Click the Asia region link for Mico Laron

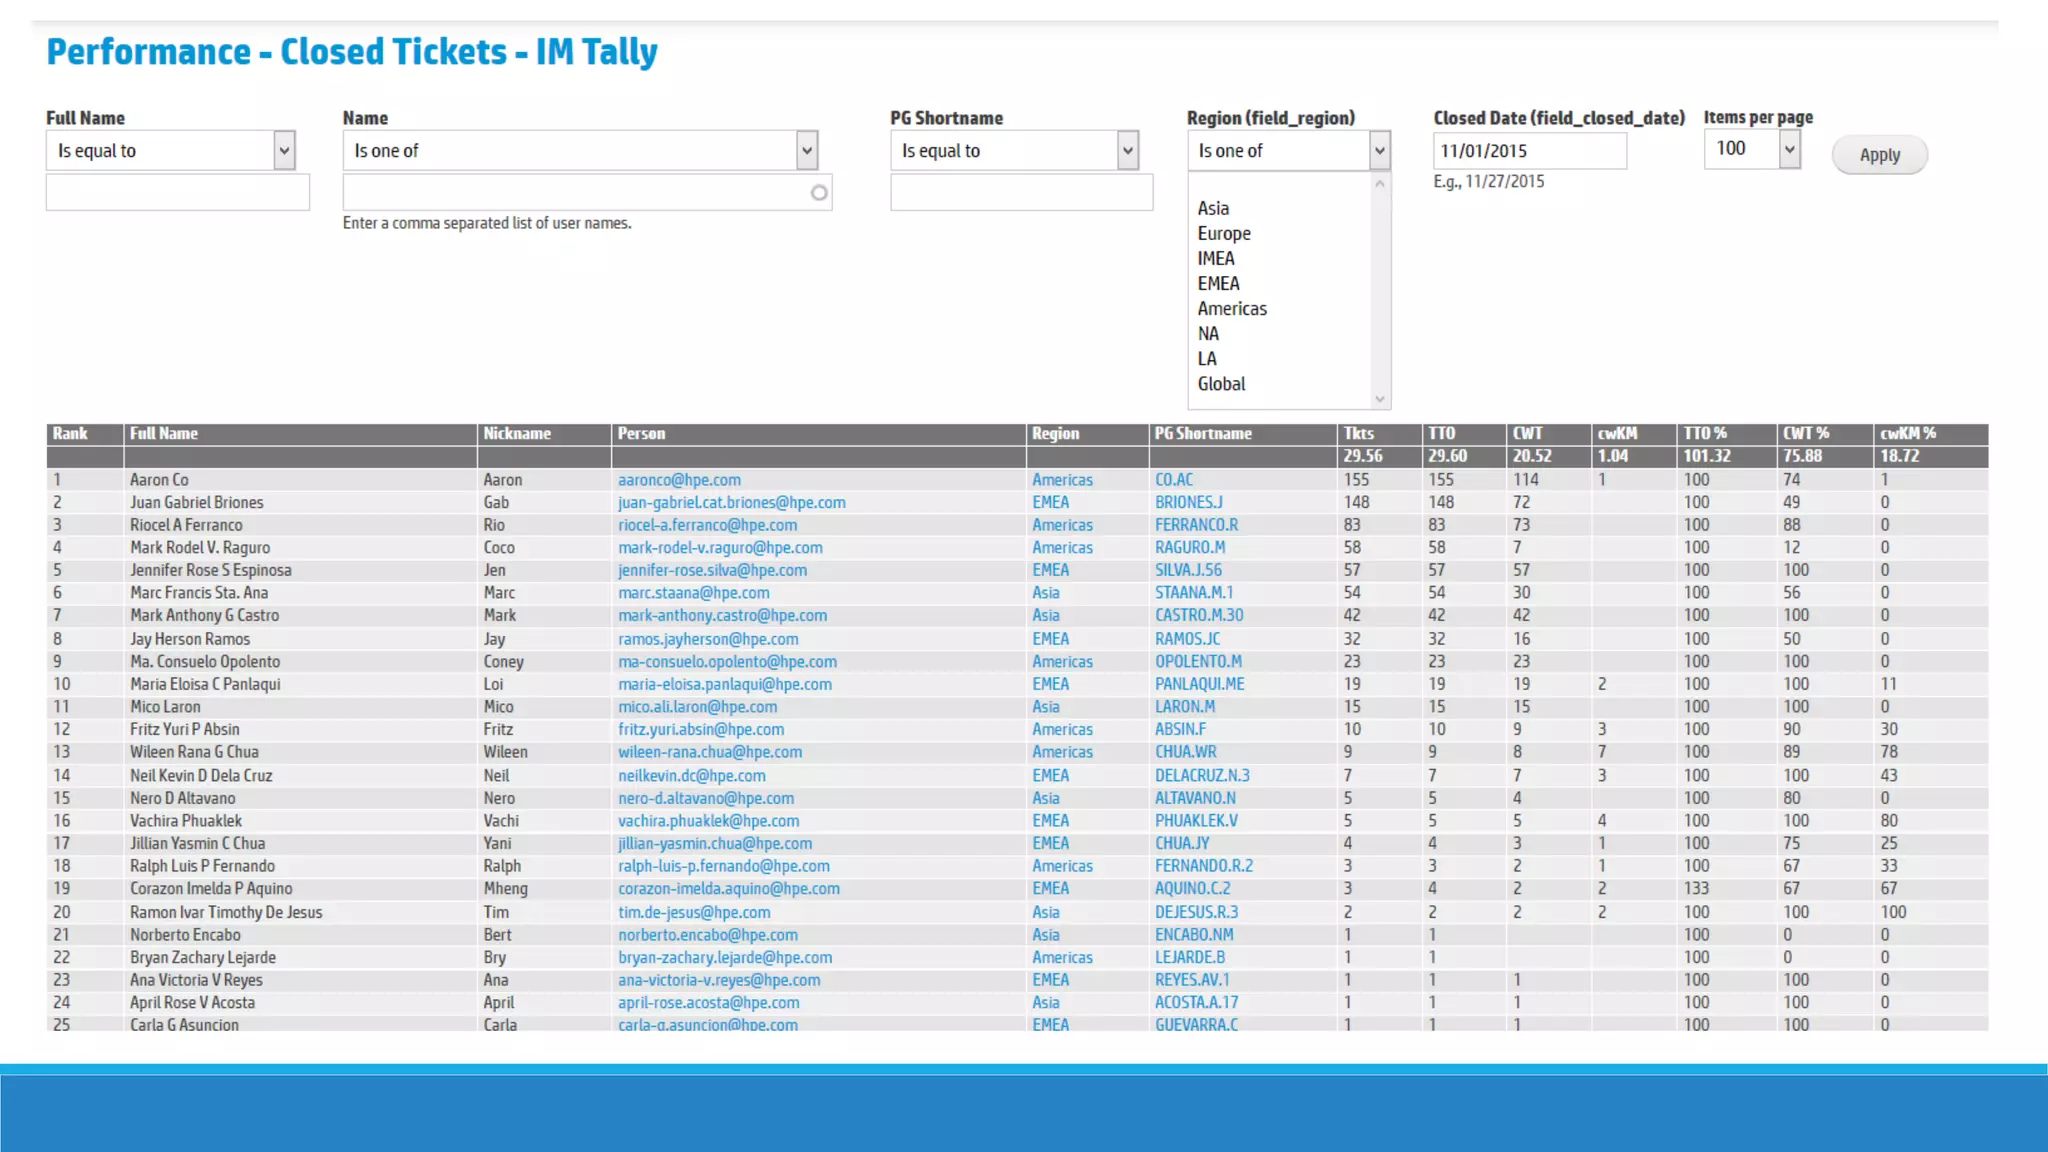coord(1045,707)
